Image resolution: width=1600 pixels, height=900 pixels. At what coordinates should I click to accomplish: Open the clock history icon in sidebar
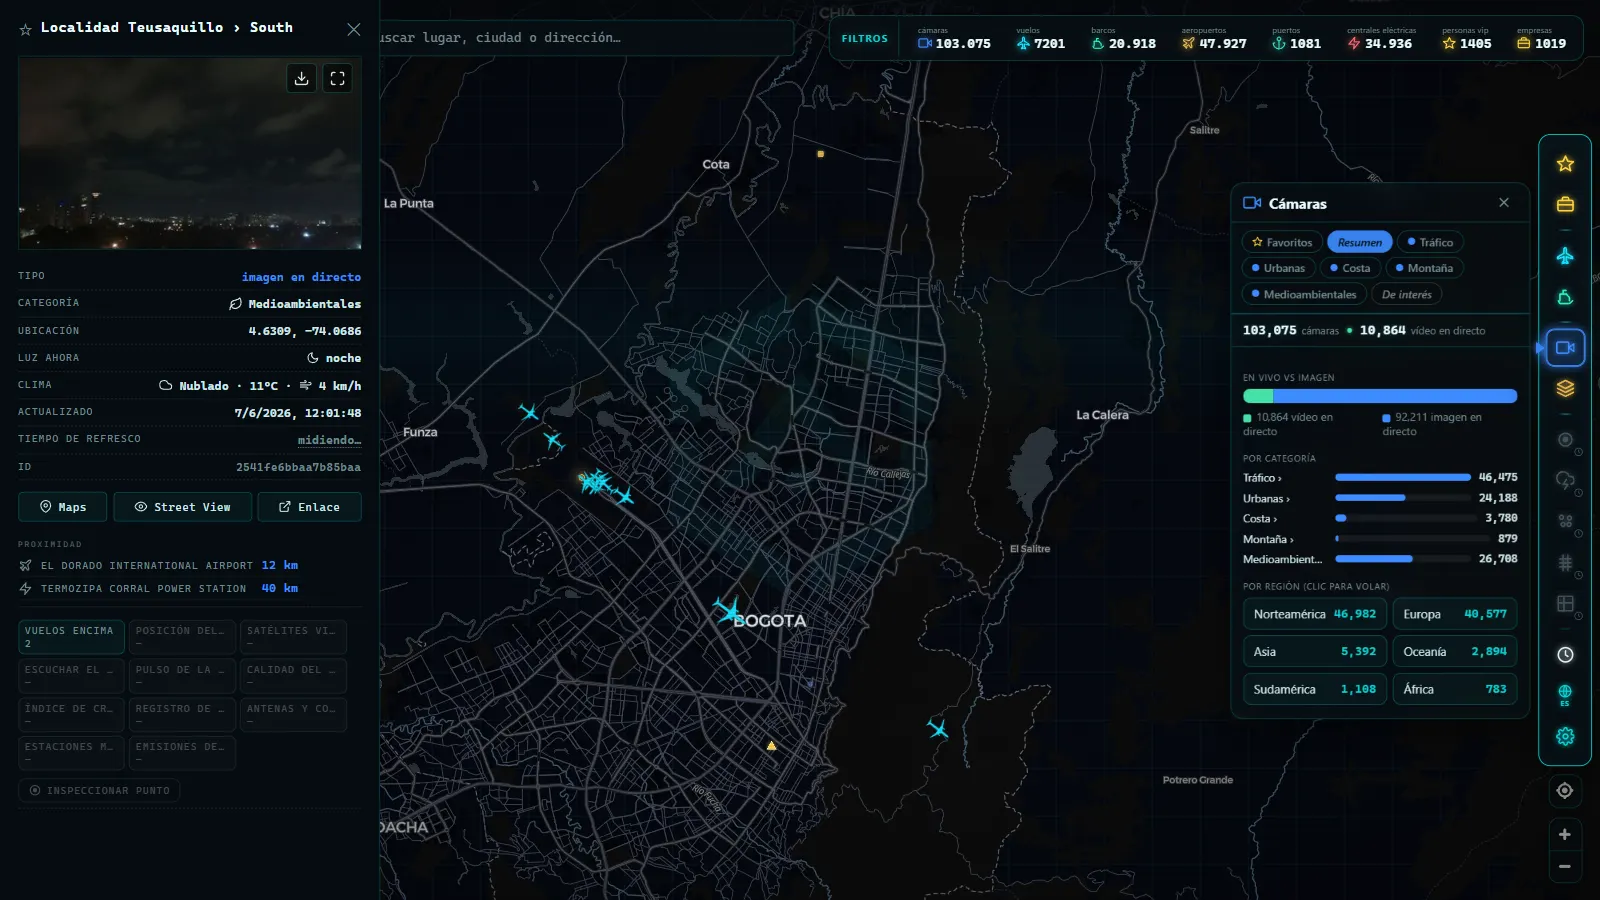[x=1565, y=654]
